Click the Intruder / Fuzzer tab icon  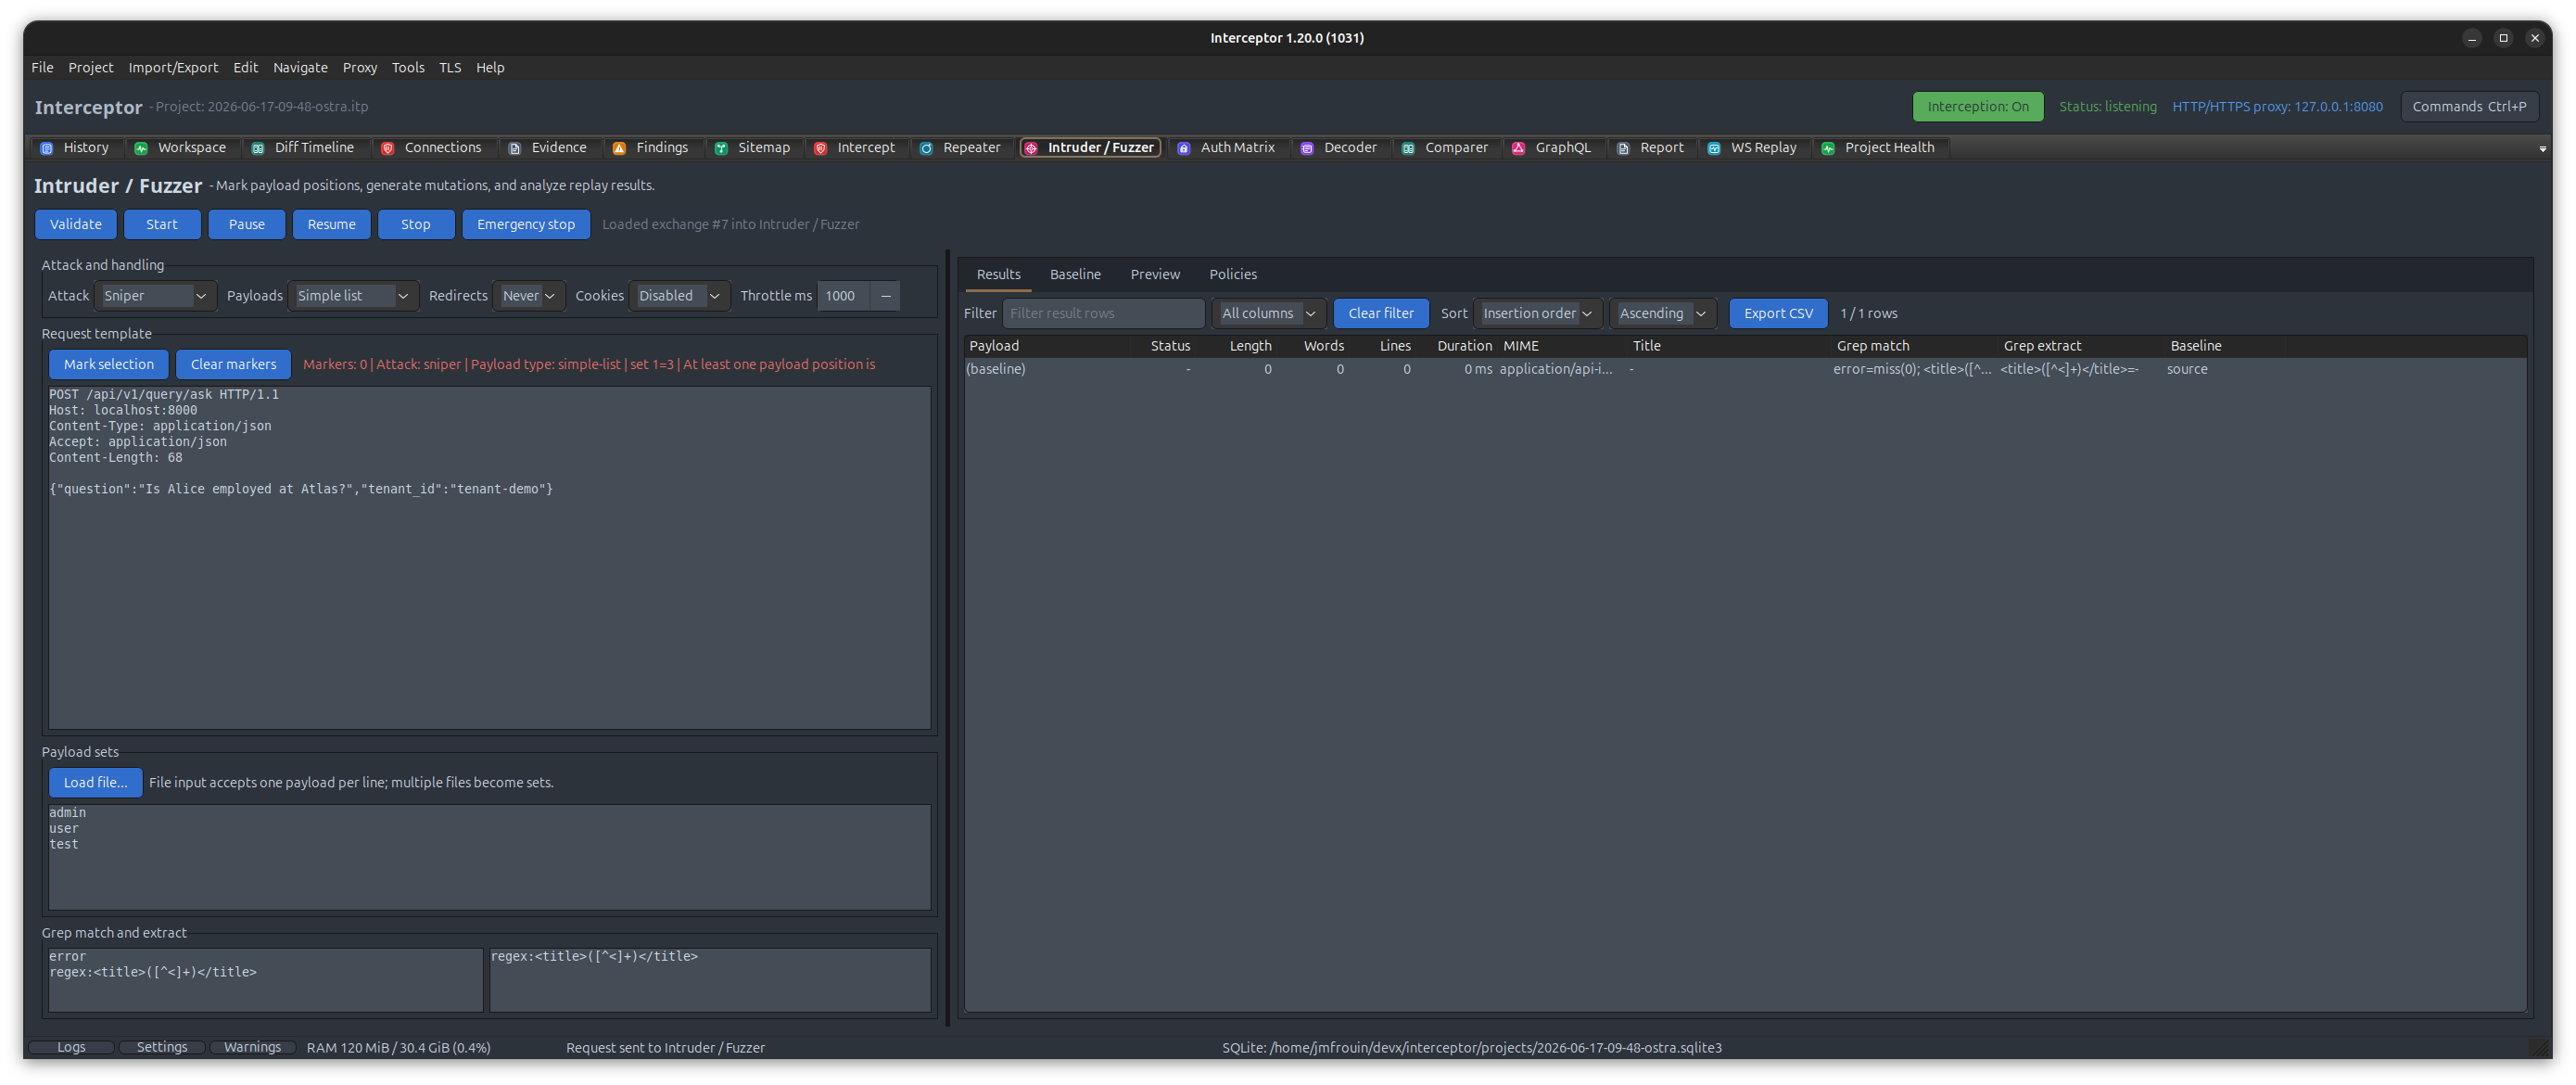[1031, 148]
